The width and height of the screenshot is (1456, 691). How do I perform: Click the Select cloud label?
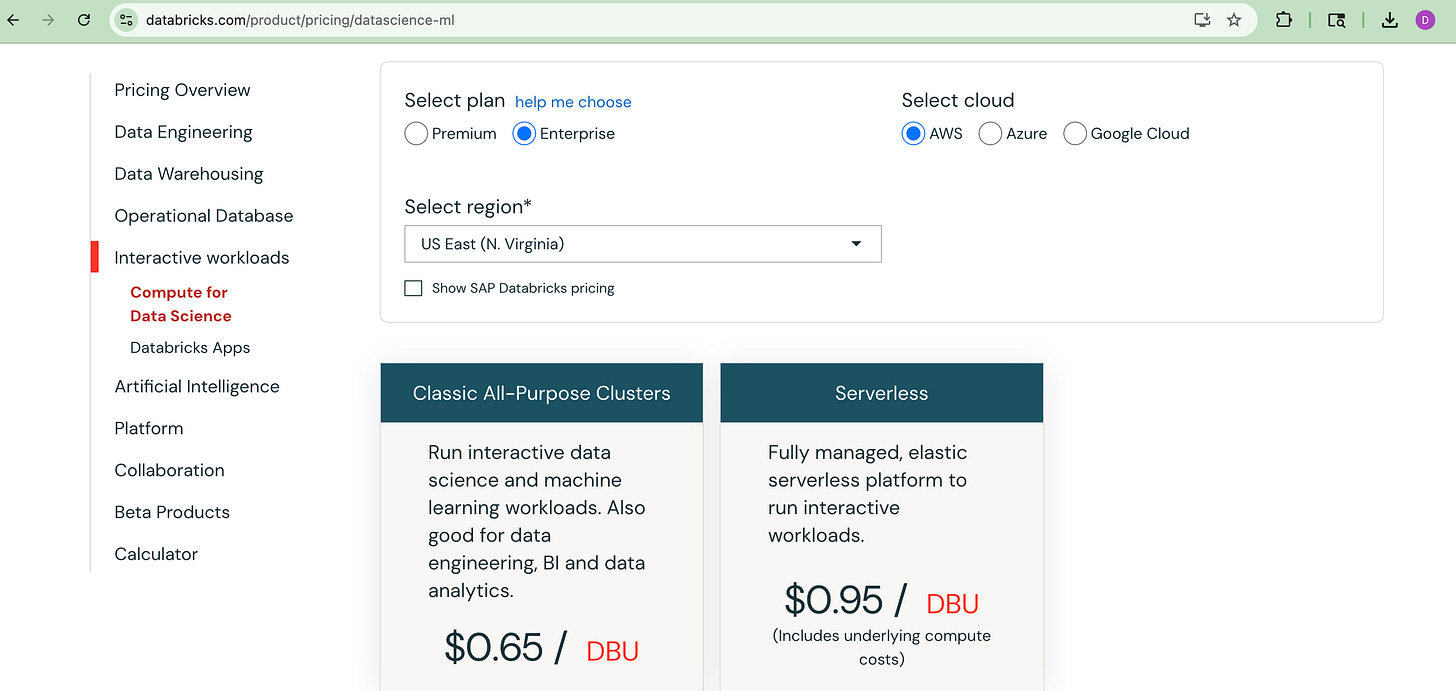958,100
